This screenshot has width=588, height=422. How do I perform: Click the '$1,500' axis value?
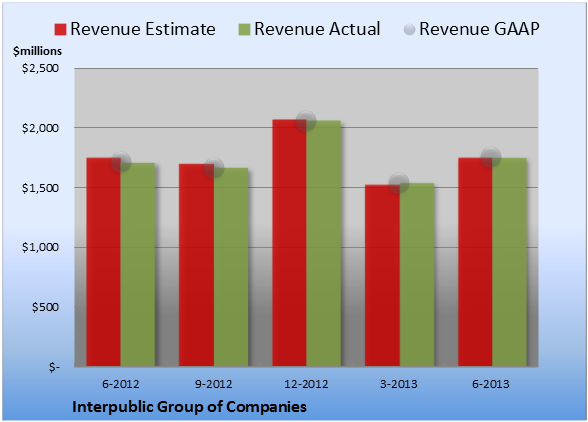tap(40, 188)
